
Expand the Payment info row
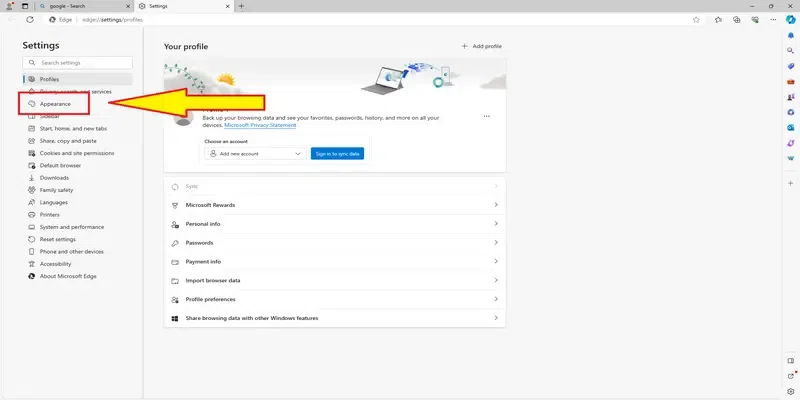pyautogui.click(x=335, y=262)
